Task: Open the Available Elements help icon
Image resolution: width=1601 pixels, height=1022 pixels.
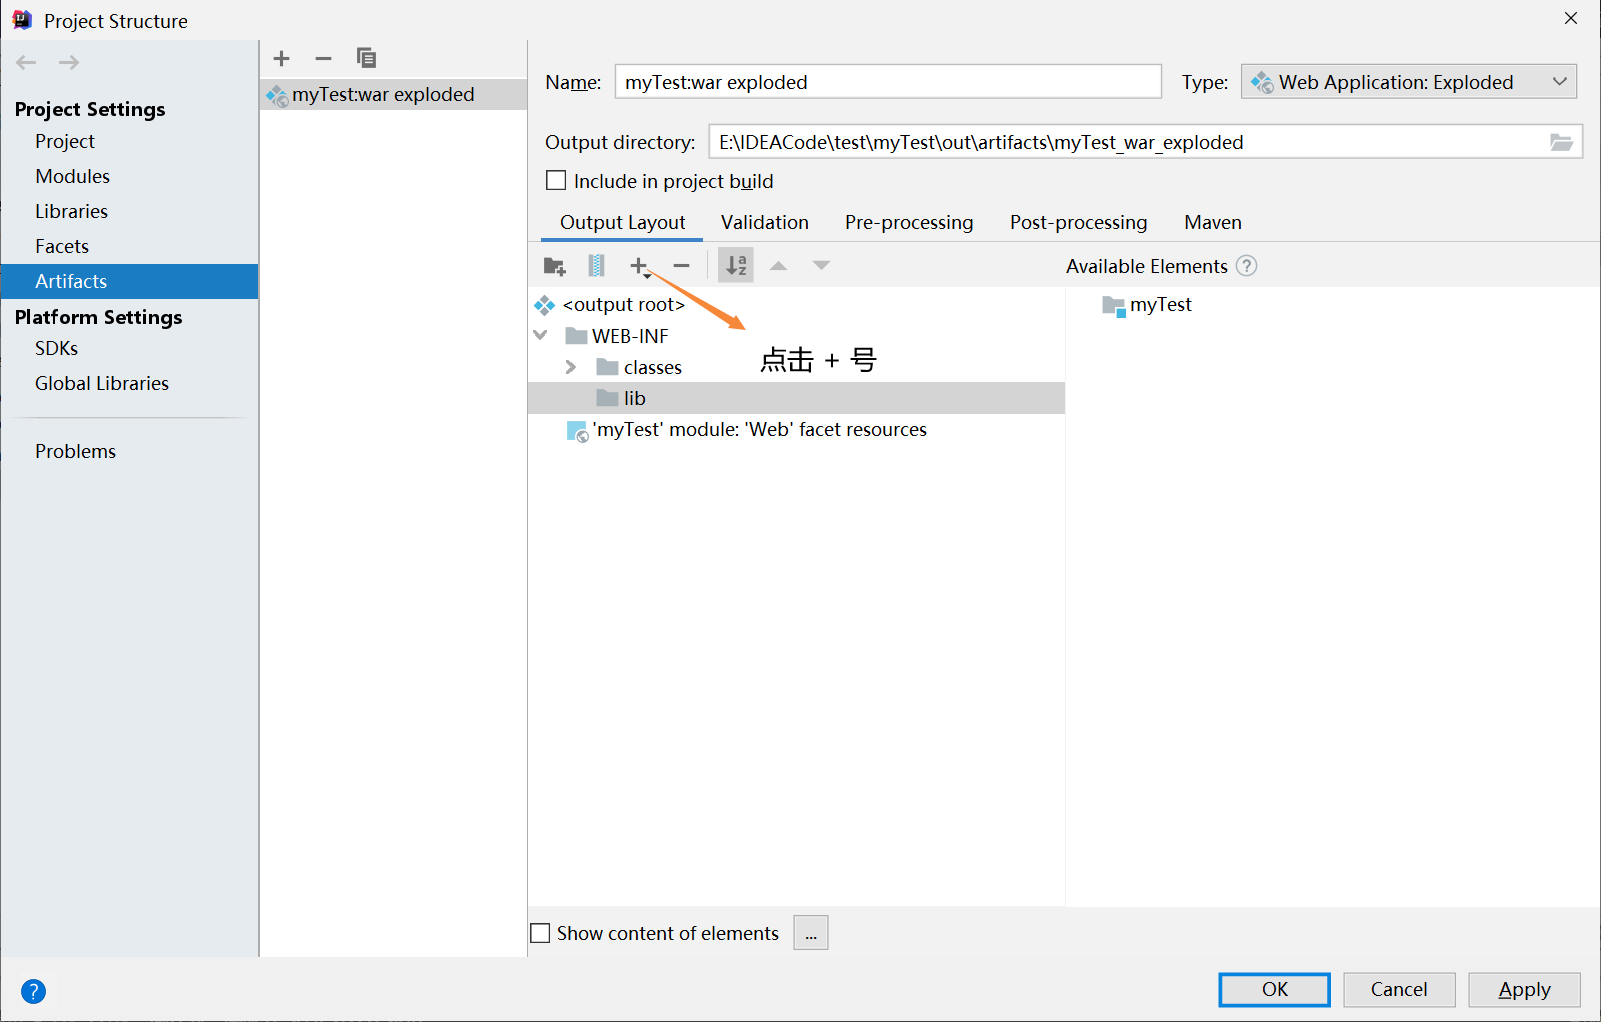Action: tap(1246, 266)
